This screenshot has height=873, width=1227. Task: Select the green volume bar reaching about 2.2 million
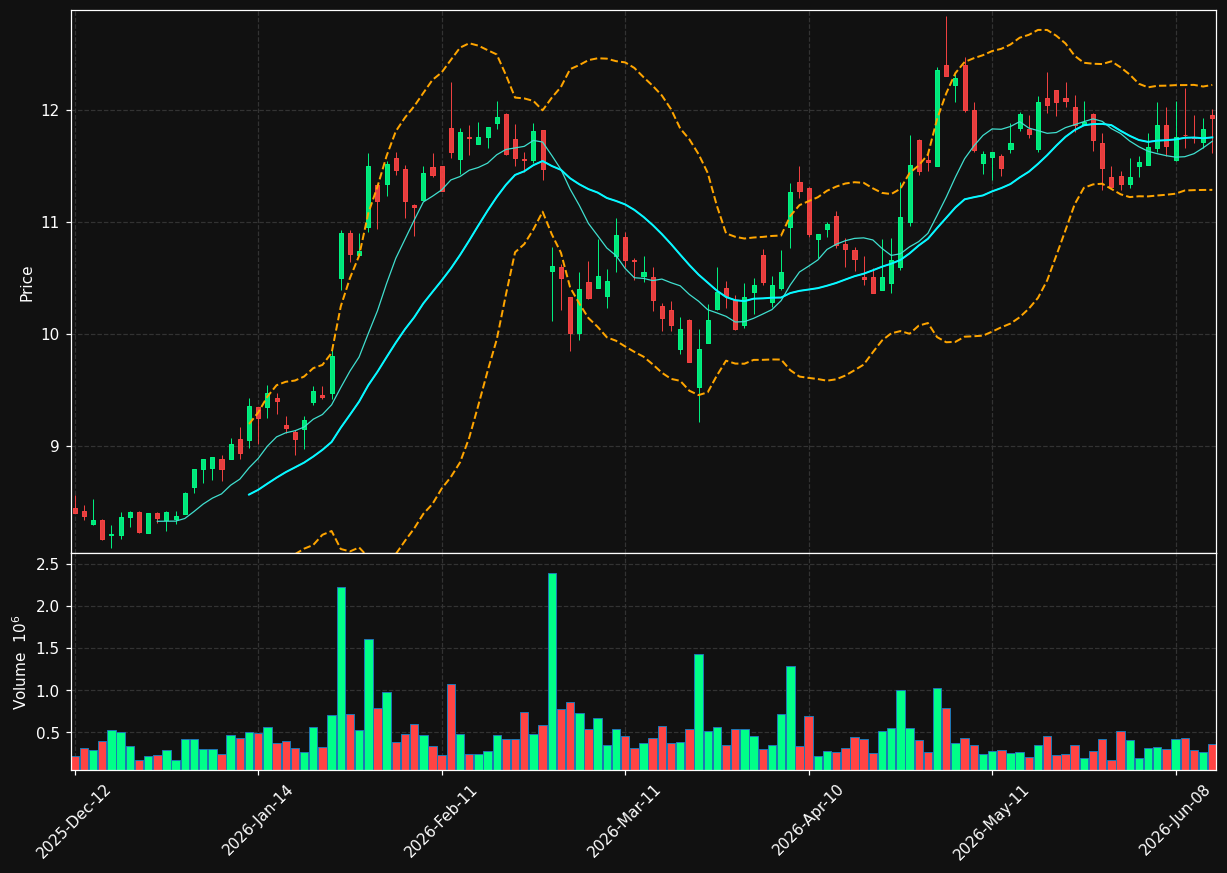tap(341, 678)
